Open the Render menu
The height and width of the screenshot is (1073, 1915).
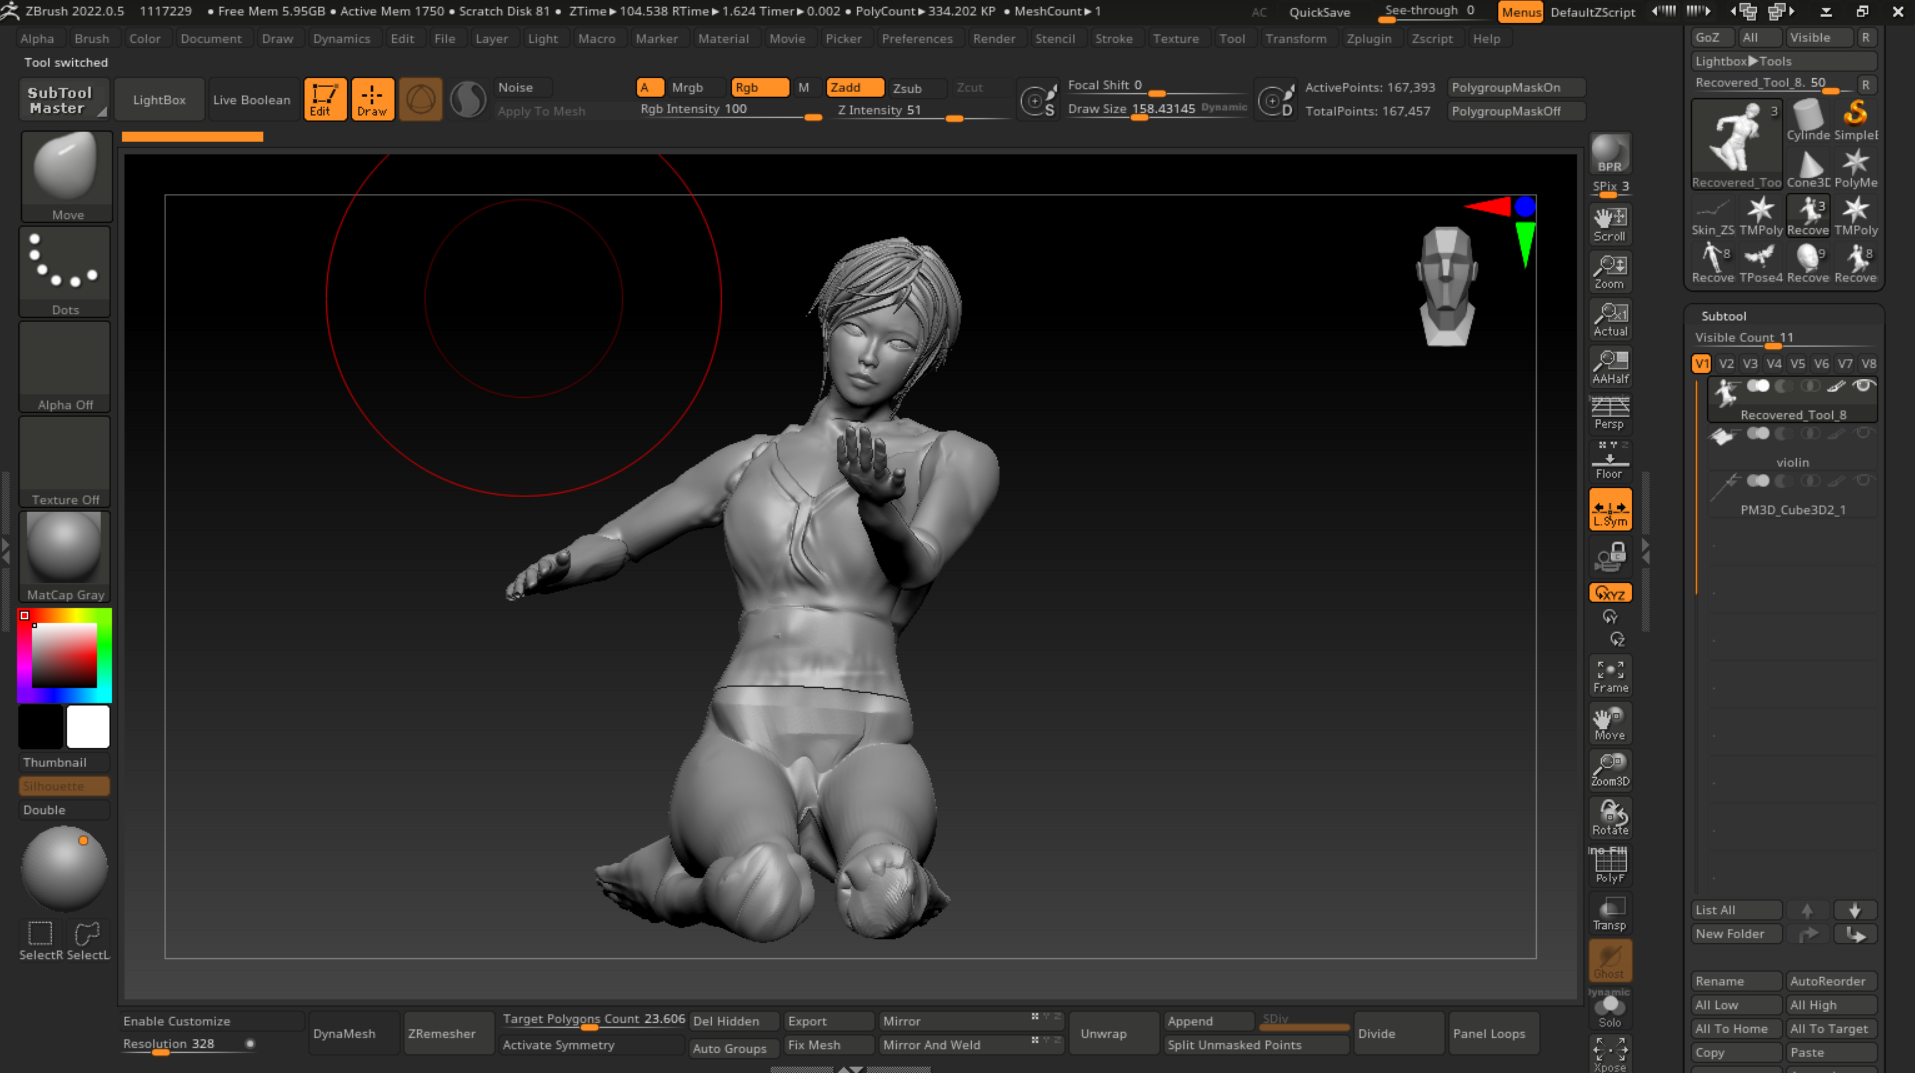[994, 38]
